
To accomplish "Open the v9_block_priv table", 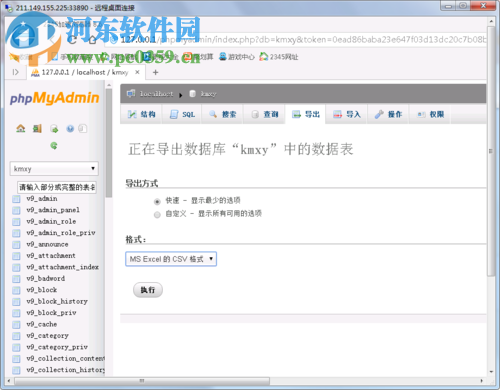I will coord(51,313).
